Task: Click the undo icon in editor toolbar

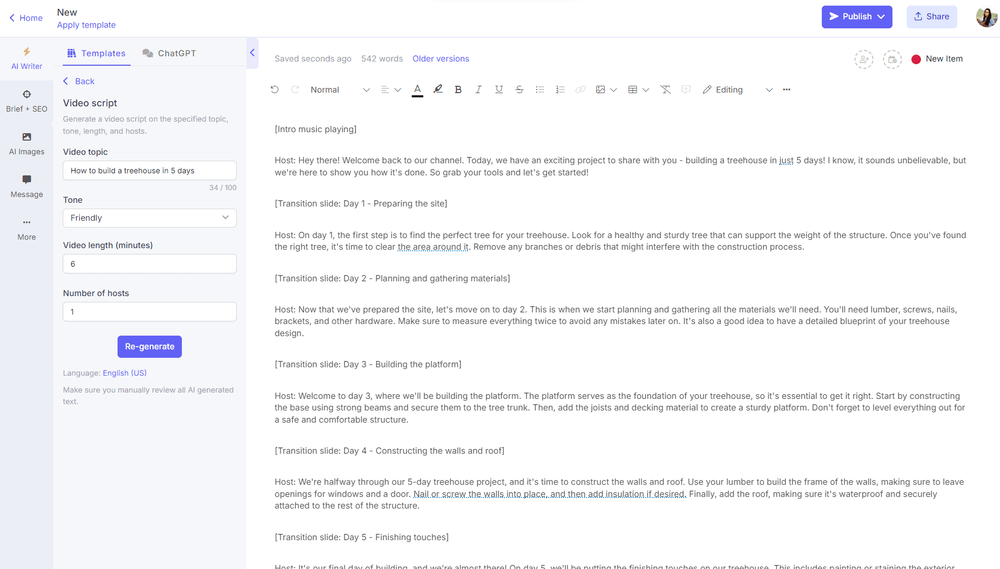Action: coord(275,90)
